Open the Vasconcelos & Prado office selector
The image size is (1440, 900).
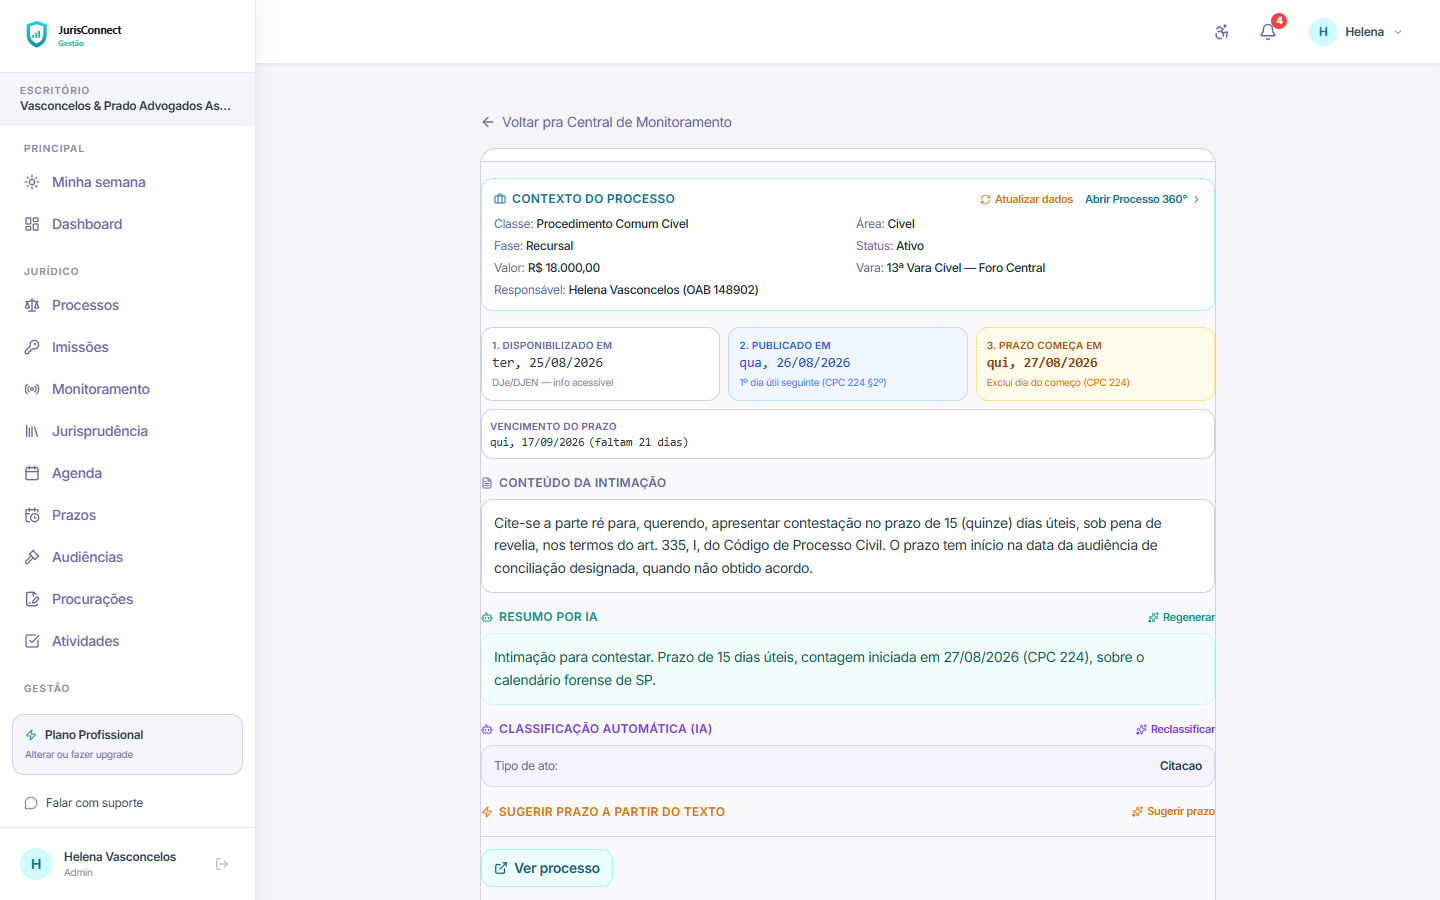(x=127, y=99)
